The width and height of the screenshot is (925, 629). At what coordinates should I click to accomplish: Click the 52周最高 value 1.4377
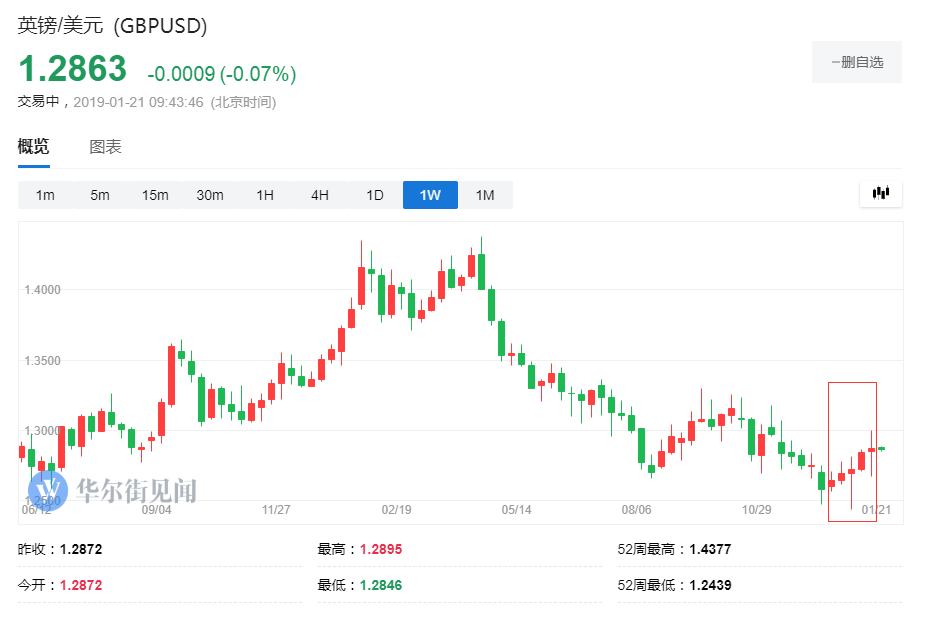710,549
